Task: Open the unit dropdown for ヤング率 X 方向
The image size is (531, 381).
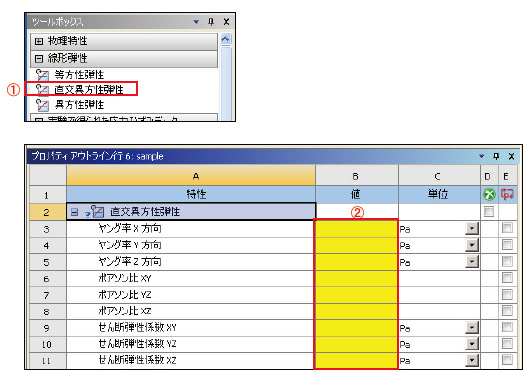Action: [472, 228]
